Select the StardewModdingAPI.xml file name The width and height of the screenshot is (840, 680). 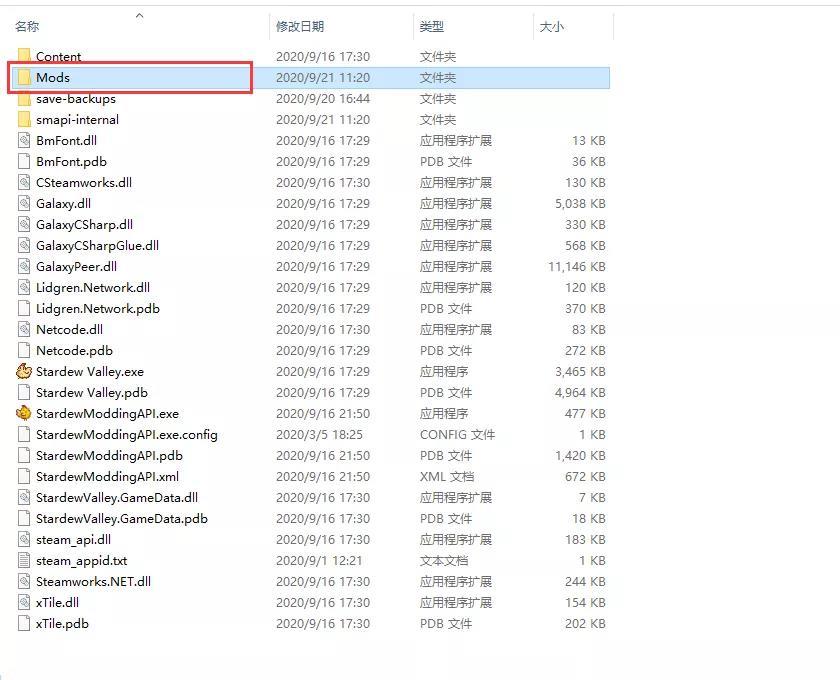(x=108, y=476)
